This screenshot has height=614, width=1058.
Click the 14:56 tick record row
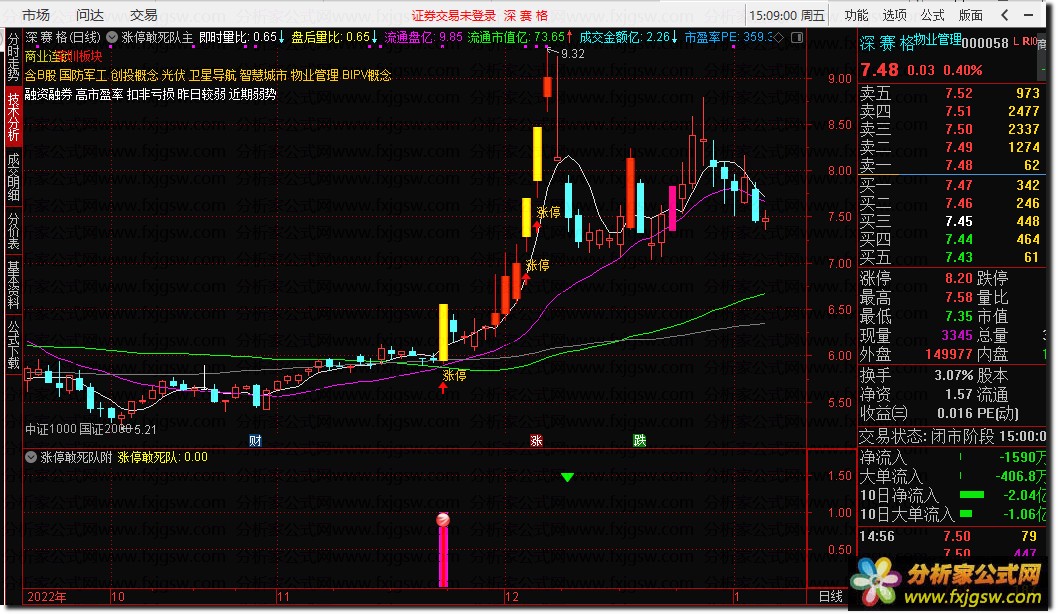[x=952, y=536]
